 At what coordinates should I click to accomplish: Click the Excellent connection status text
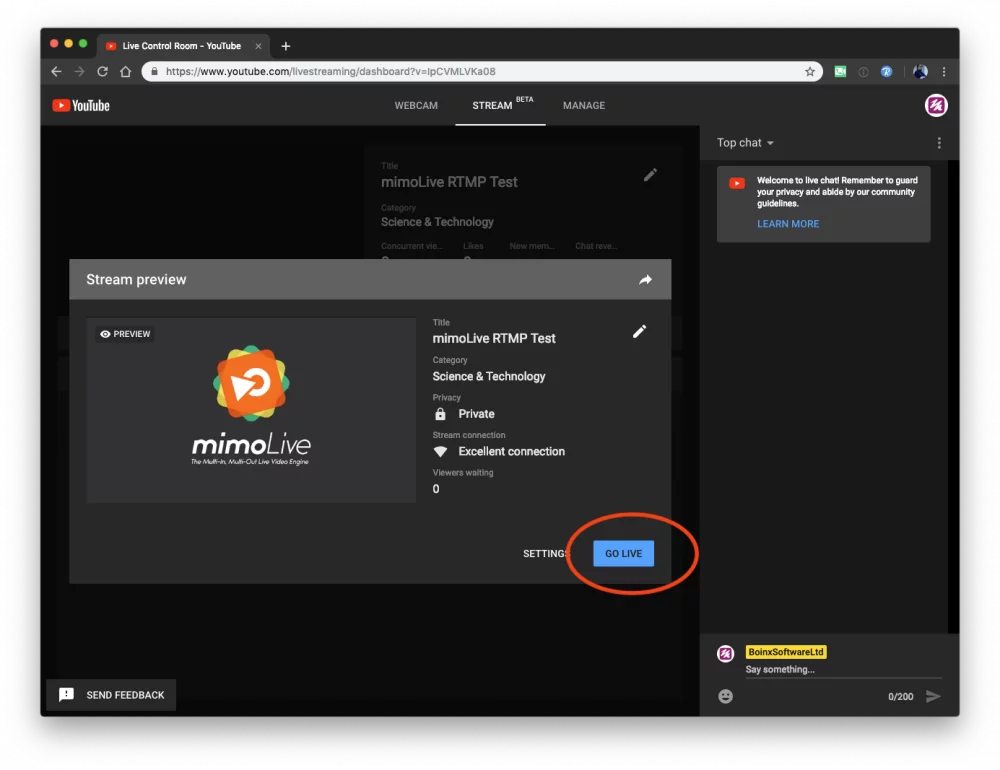tap(511, 452)
